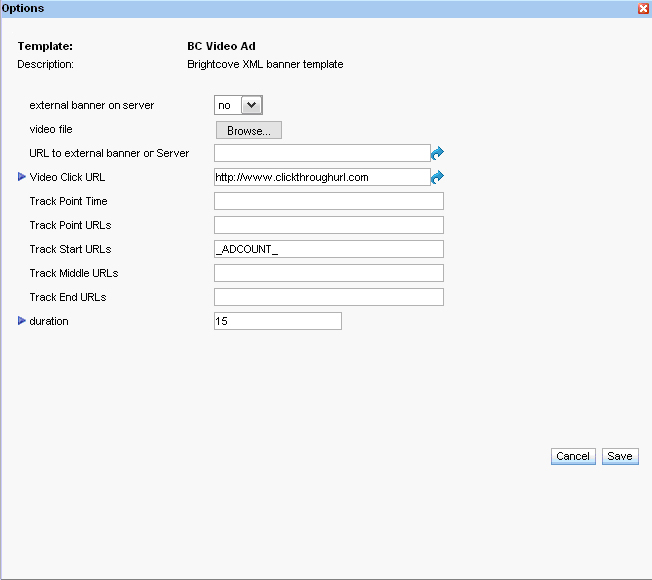The width and height of the screenshot is (652, 580).
Task: Focus the duration field showing 15
Action: (278, 321)
